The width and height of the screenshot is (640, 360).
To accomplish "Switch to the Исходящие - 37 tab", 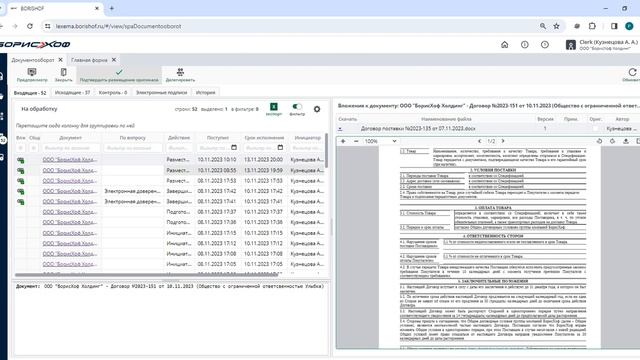I will [x=72, y=93].
